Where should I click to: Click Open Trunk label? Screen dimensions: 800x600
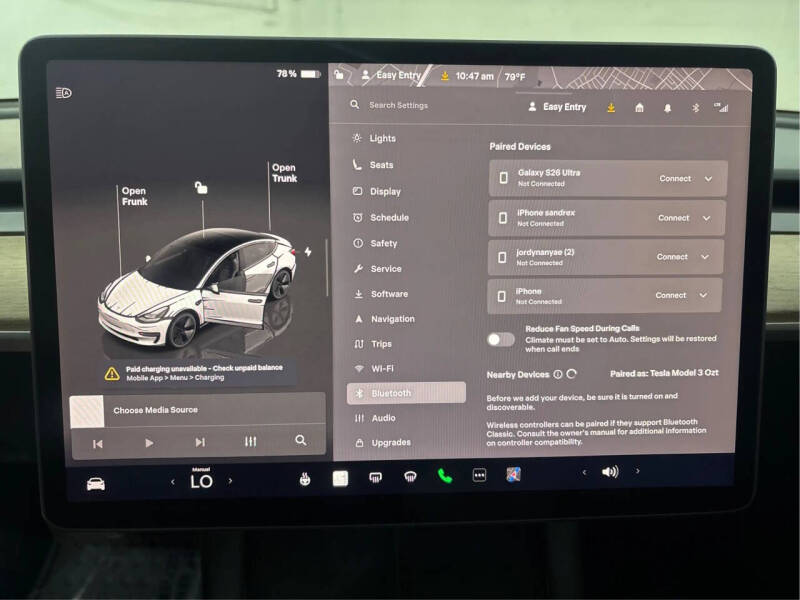284,173
